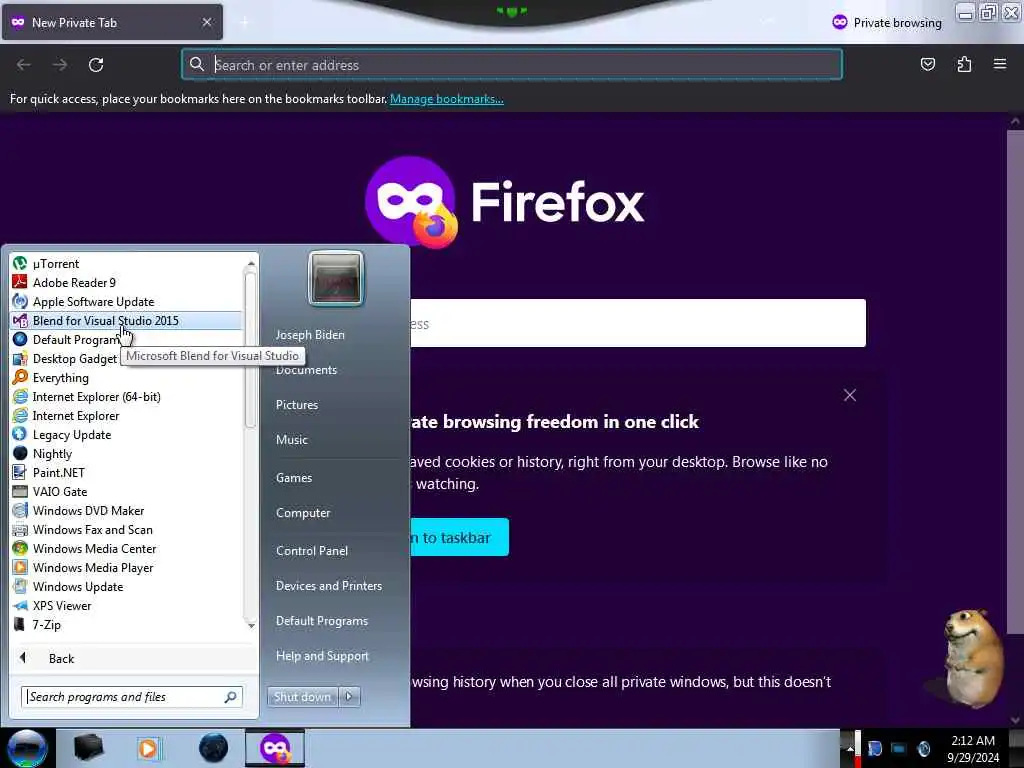The width and height of the screenshot is (1024, 768).
Task: Open Default Programs in right pane
Action: click(322, 621)
